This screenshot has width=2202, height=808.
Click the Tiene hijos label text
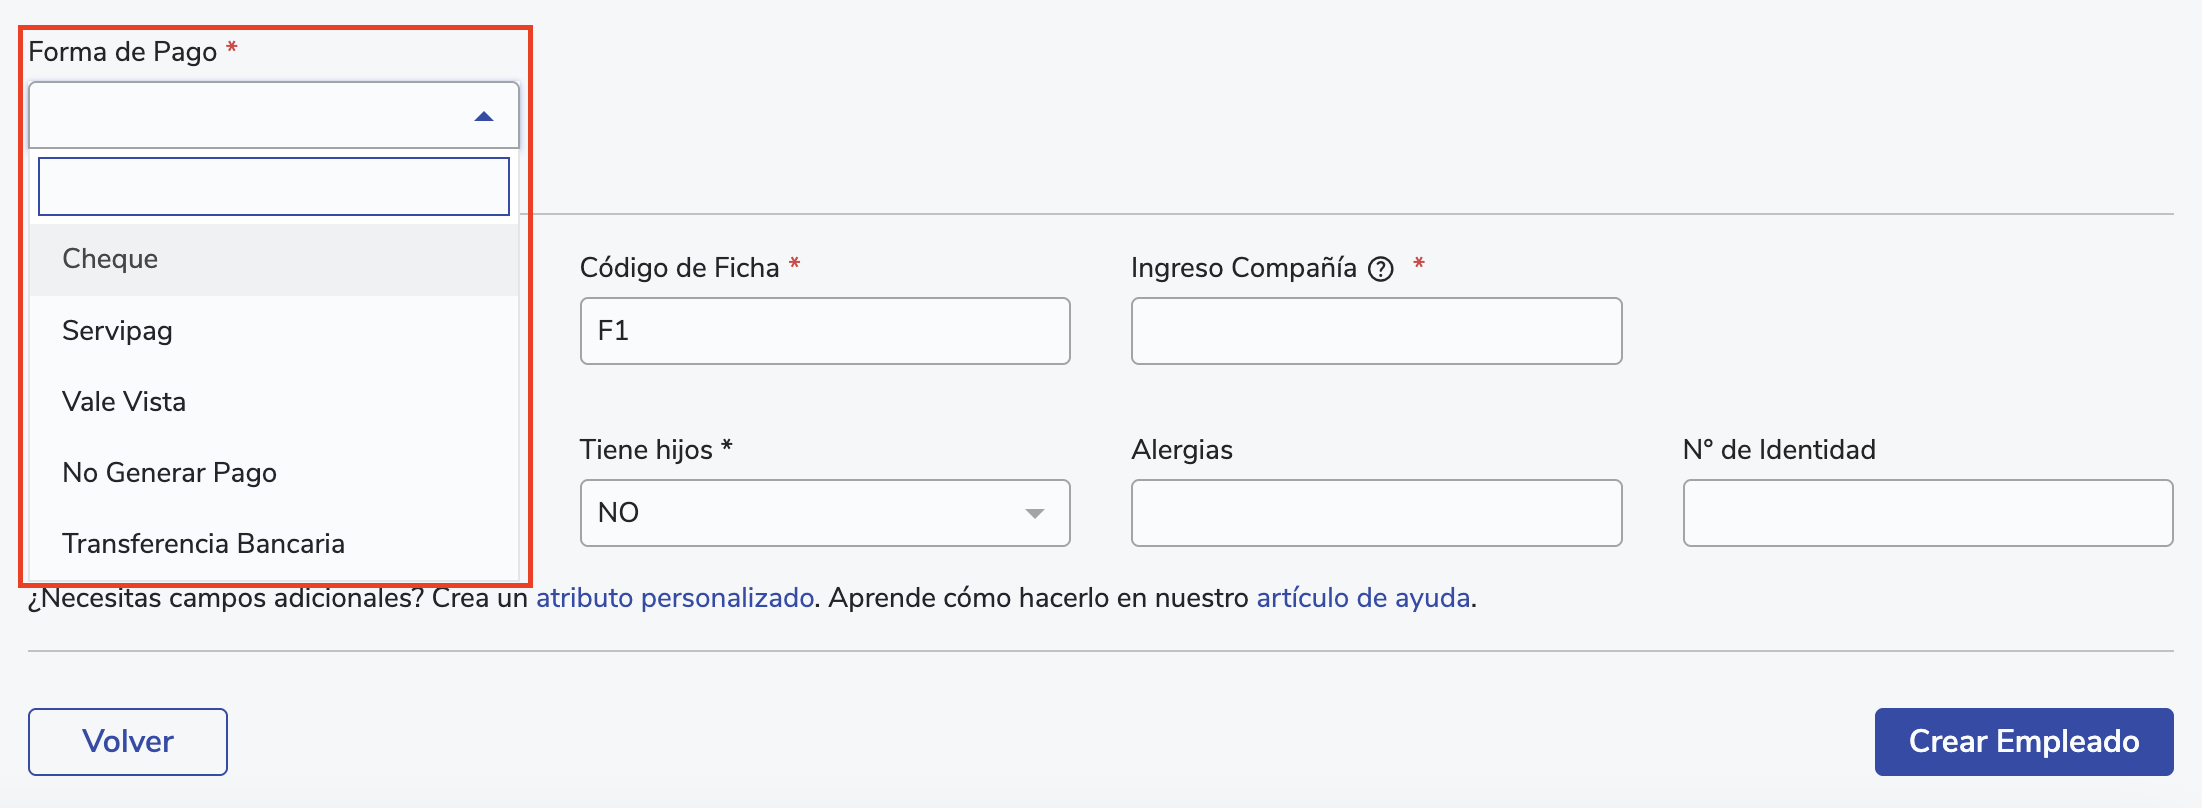click(646, 450)
